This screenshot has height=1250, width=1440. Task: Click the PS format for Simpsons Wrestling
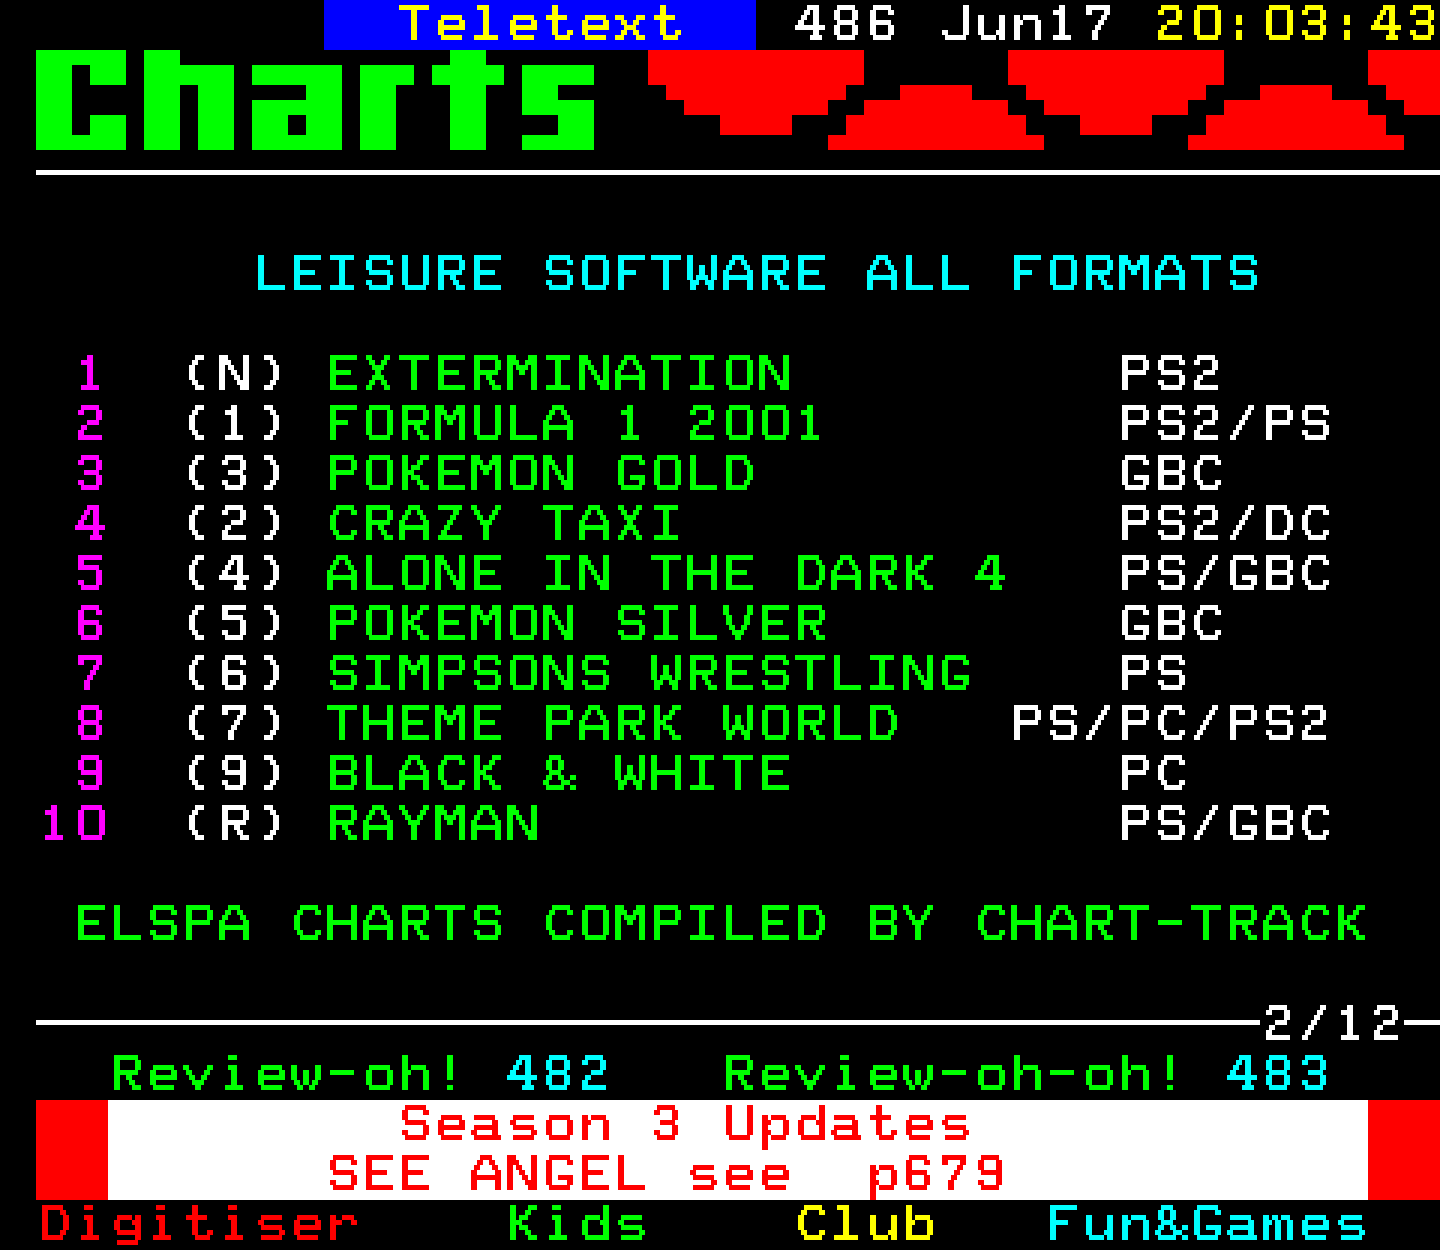(1152, 674)
